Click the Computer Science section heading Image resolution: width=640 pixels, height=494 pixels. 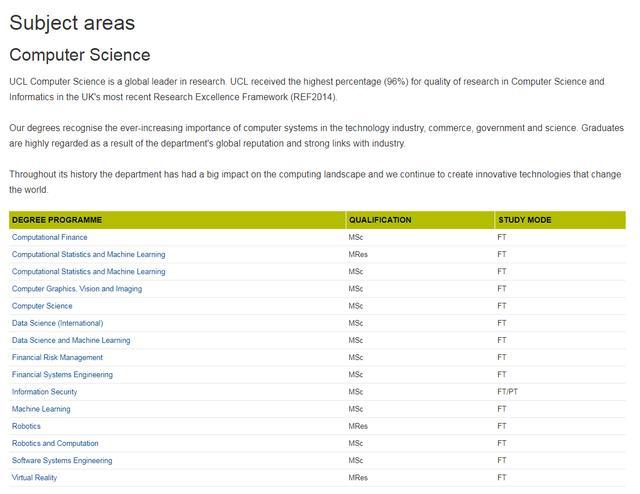pyautogui.click(x=80, y=55)
